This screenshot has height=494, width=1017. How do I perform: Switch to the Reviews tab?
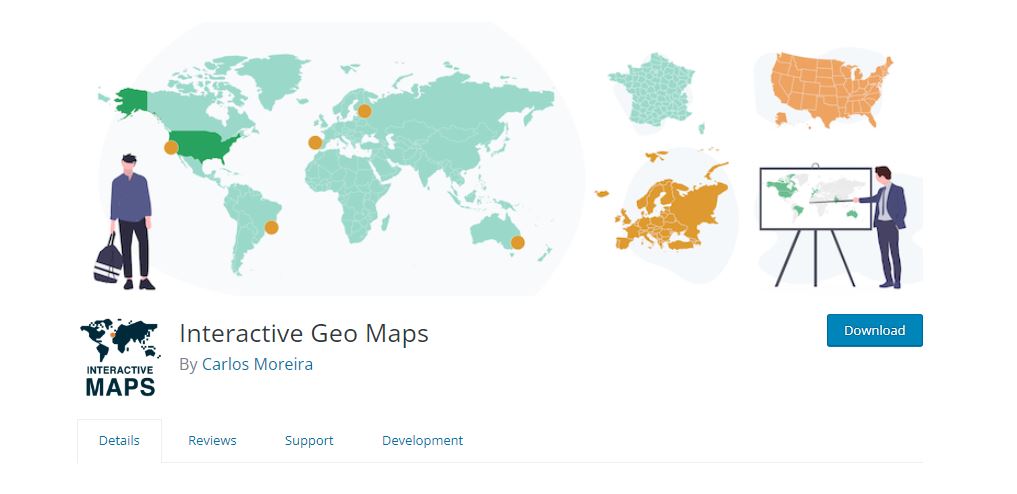pos(212,441)
